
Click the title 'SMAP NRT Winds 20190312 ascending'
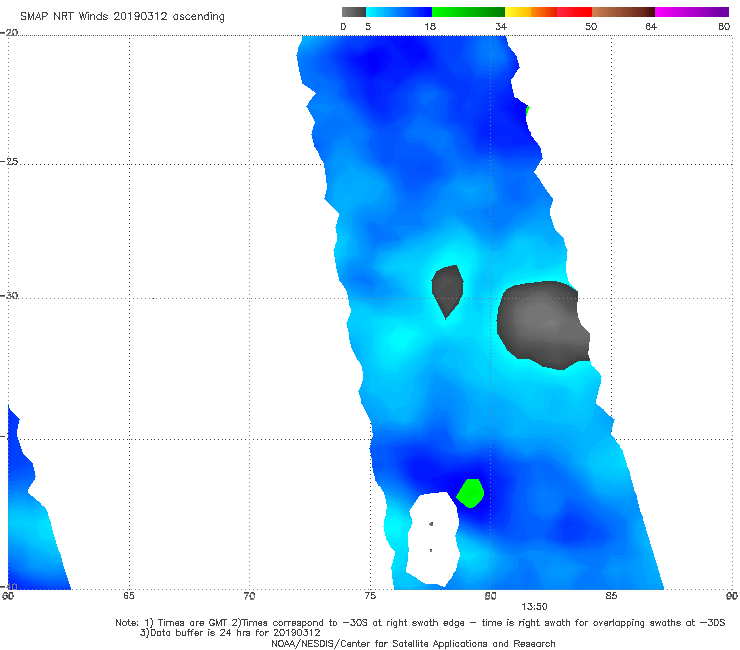coord(122,17)
